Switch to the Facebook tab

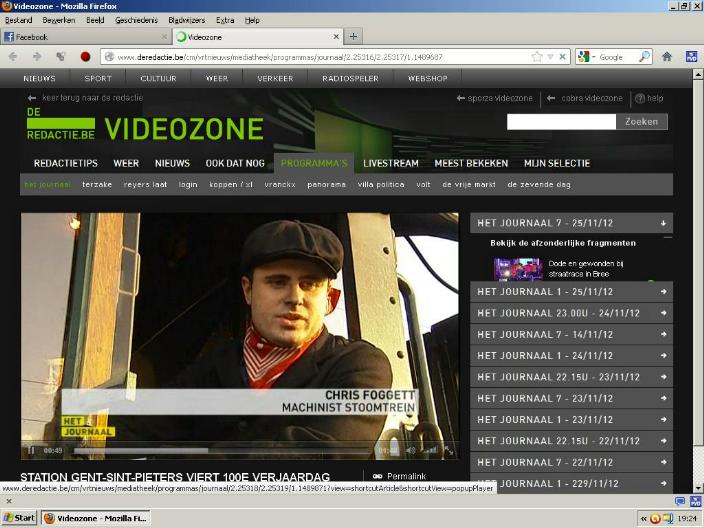click(85, 37)
